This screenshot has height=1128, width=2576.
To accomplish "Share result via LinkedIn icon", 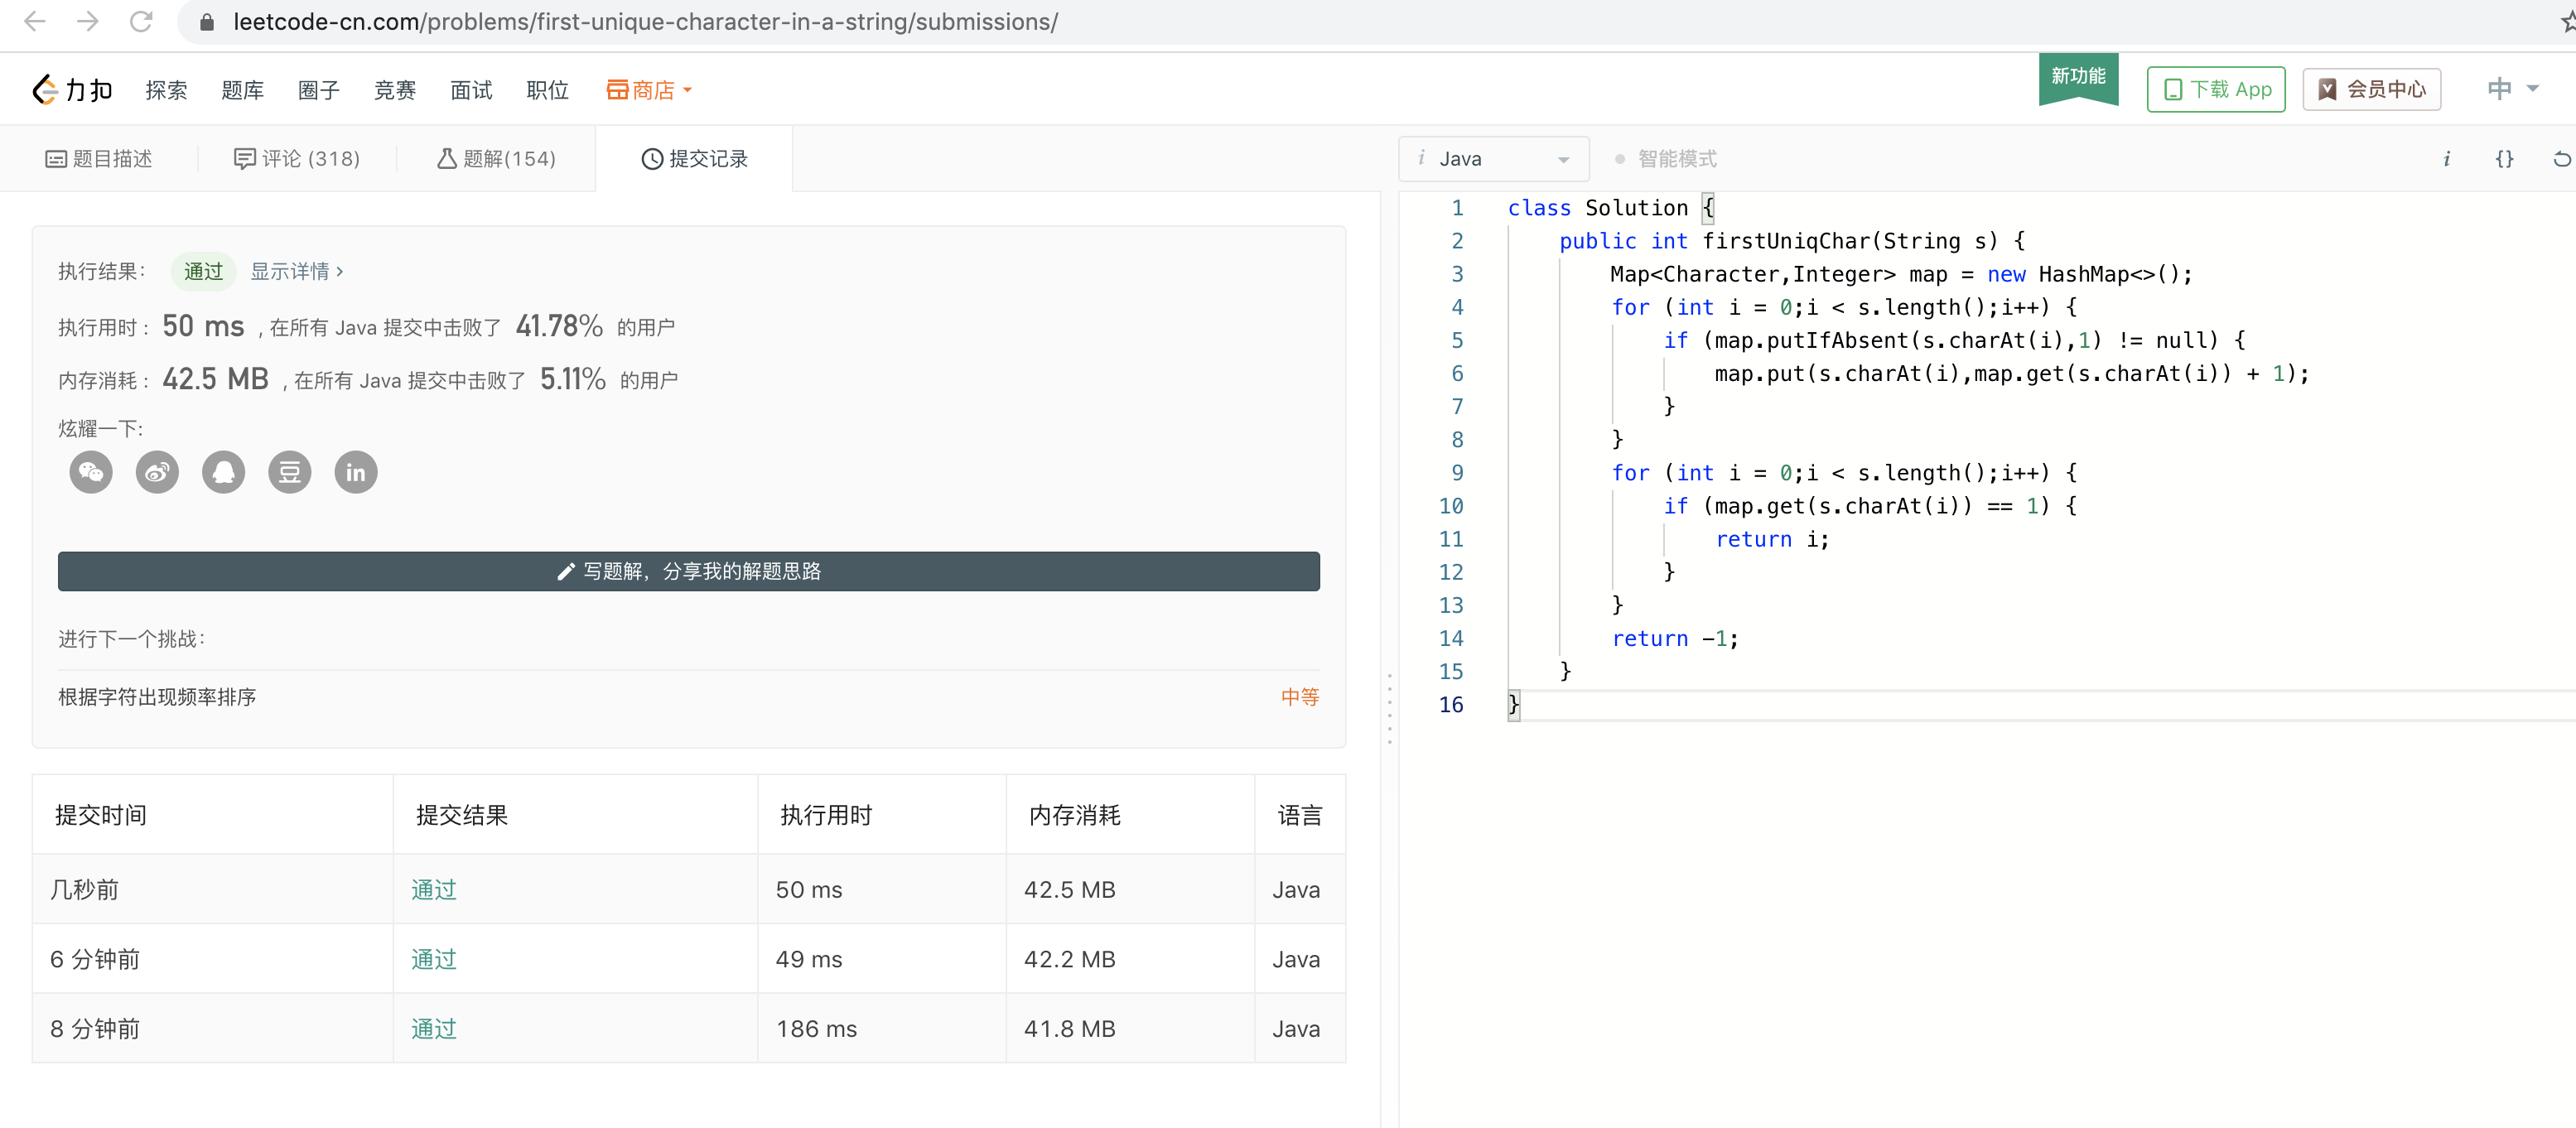I will point(356,472).
